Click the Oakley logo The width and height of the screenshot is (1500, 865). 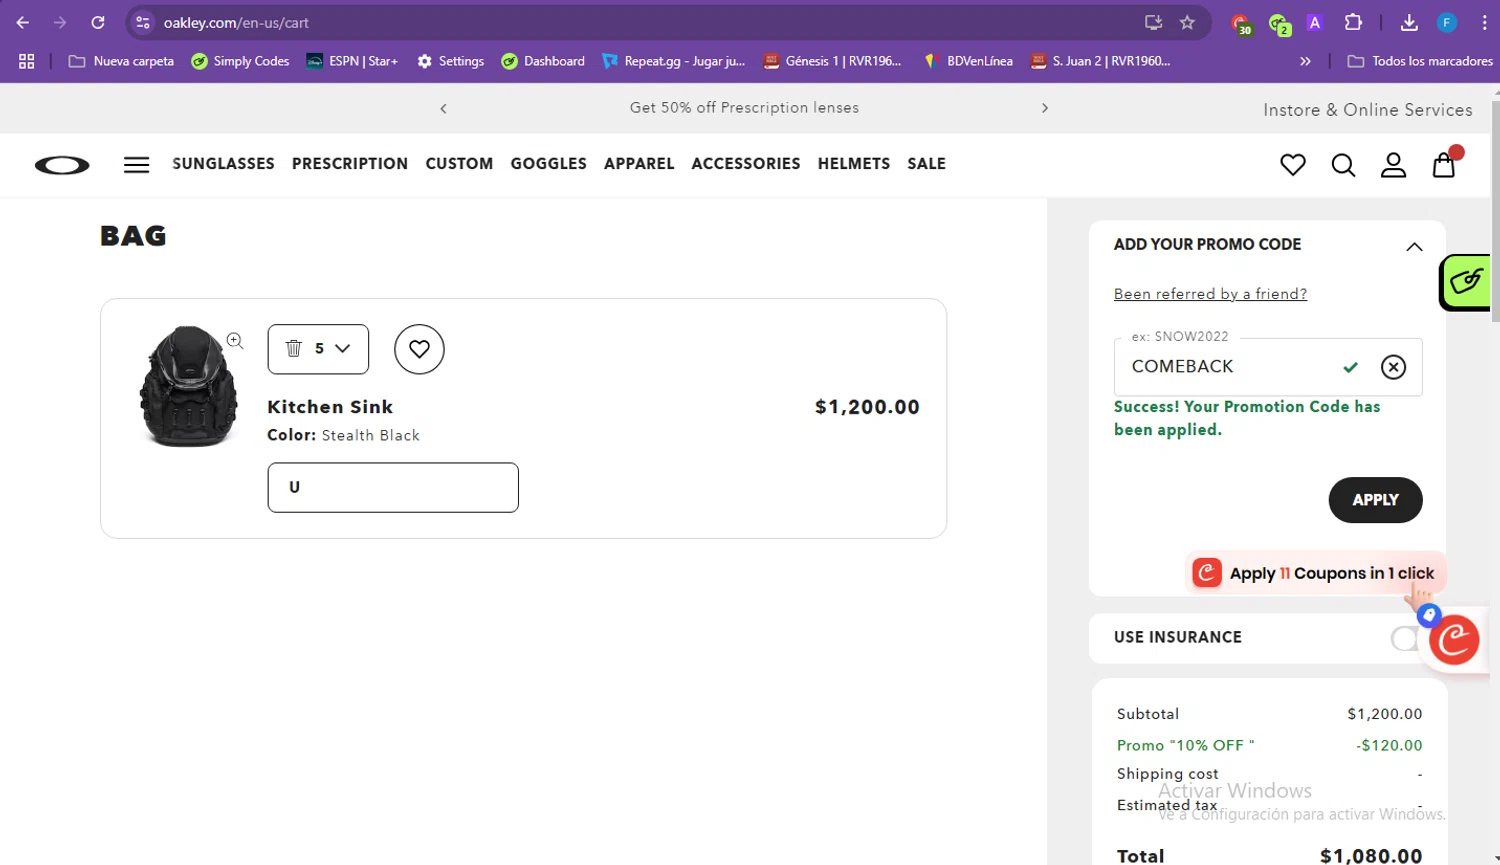[x=62, y=165]
